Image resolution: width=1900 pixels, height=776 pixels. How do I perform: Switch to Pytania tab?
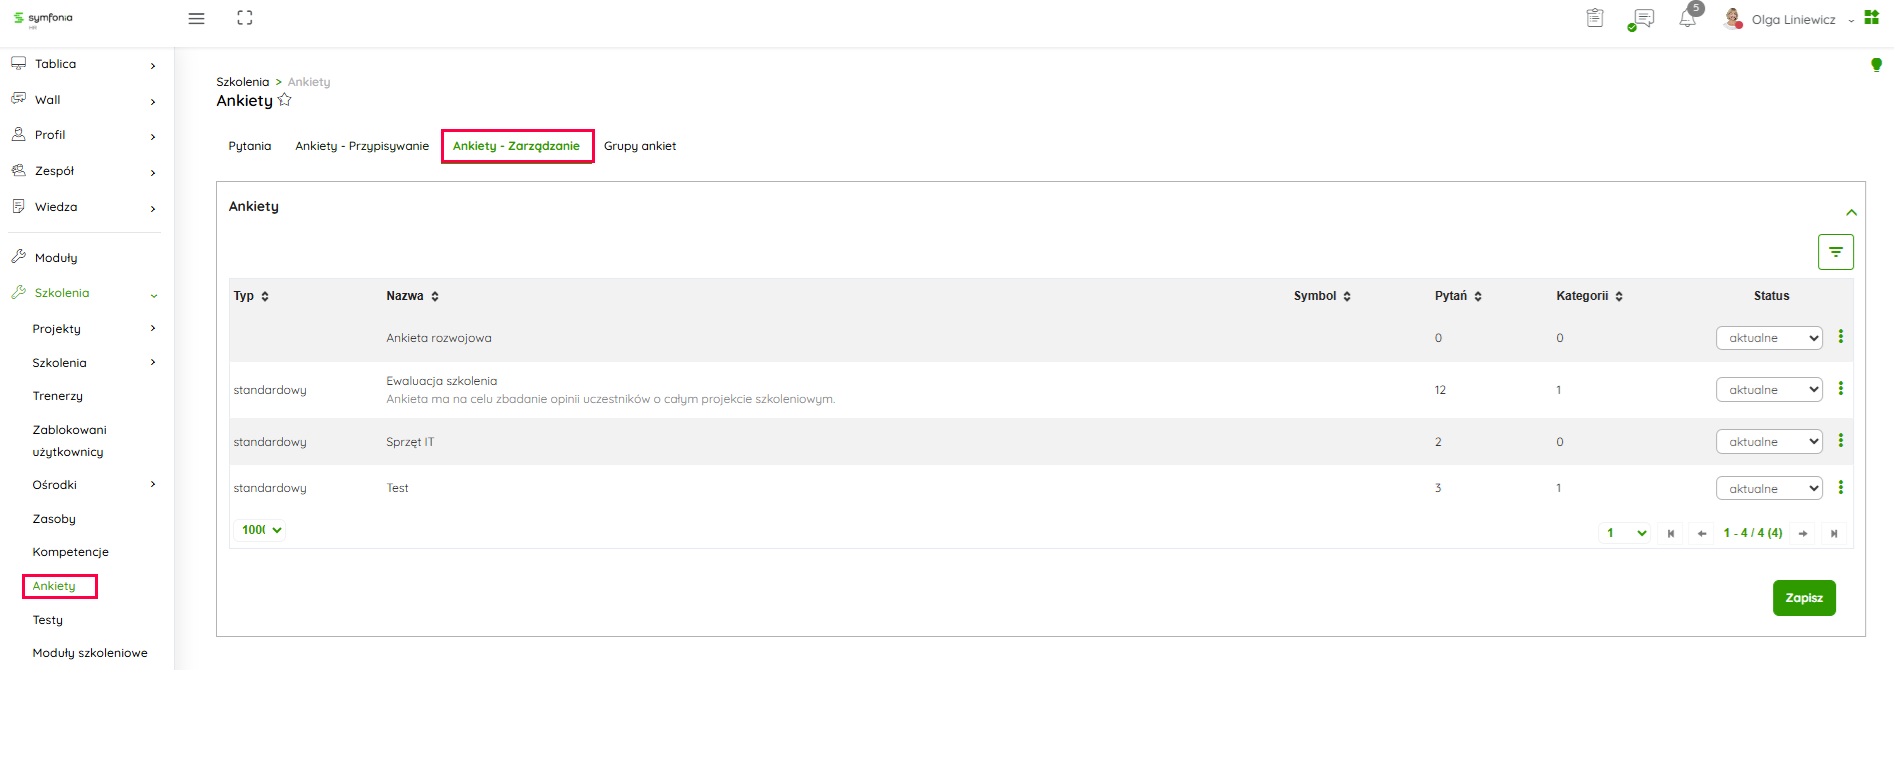pos(249,146)
